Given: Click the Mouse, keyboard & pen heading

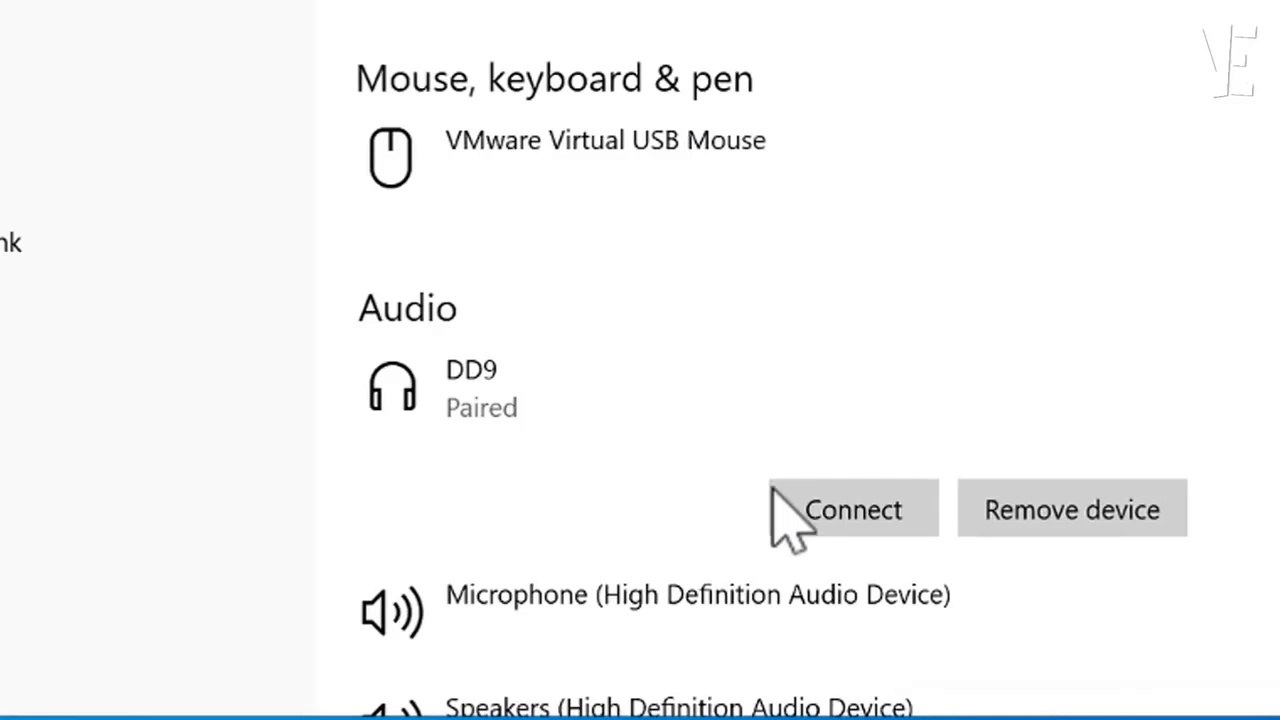Looking at the screenshot, I should 554,79.
